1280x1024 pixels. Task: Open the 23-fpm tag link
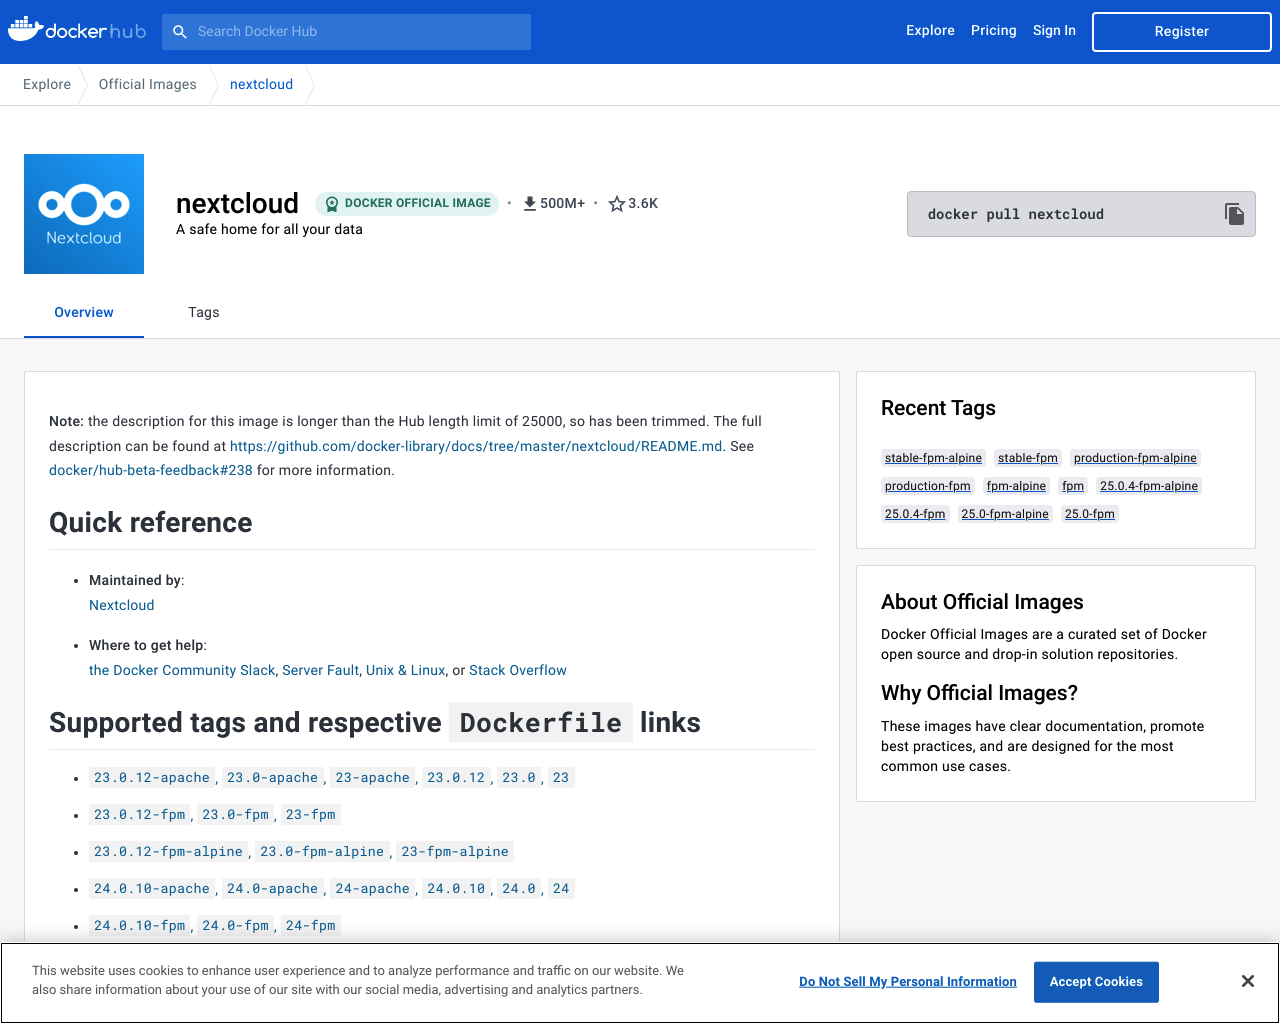pos(311,815)
